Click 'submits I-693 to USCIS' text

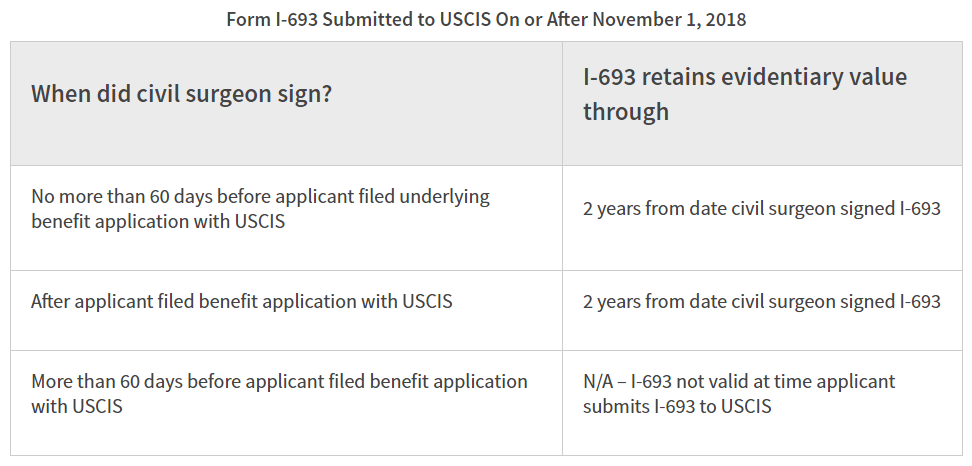pos(677,407)
